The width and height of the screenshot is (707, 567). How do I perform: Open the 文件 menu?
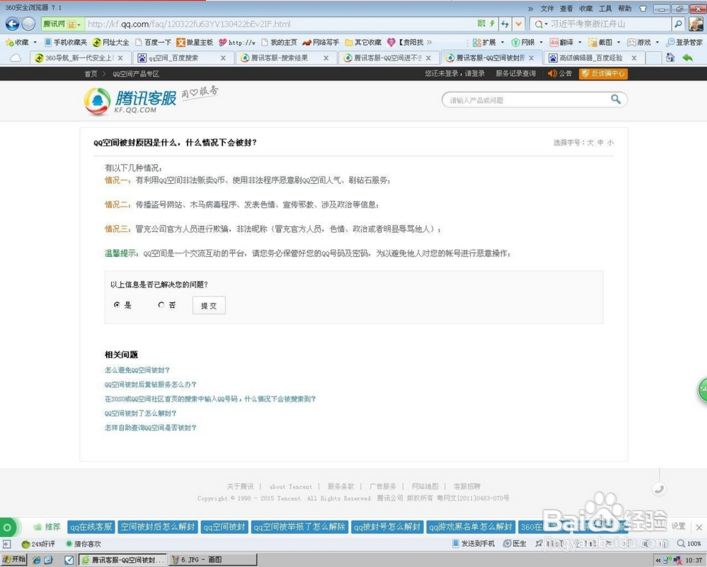click(547, 9)
